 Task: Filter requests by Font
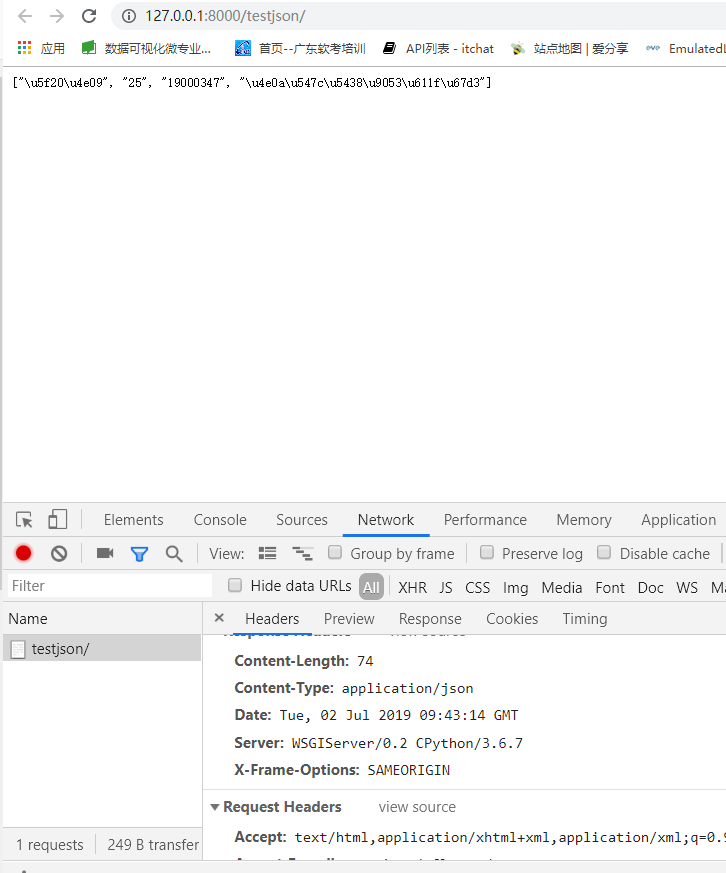[x=610, y=587]
